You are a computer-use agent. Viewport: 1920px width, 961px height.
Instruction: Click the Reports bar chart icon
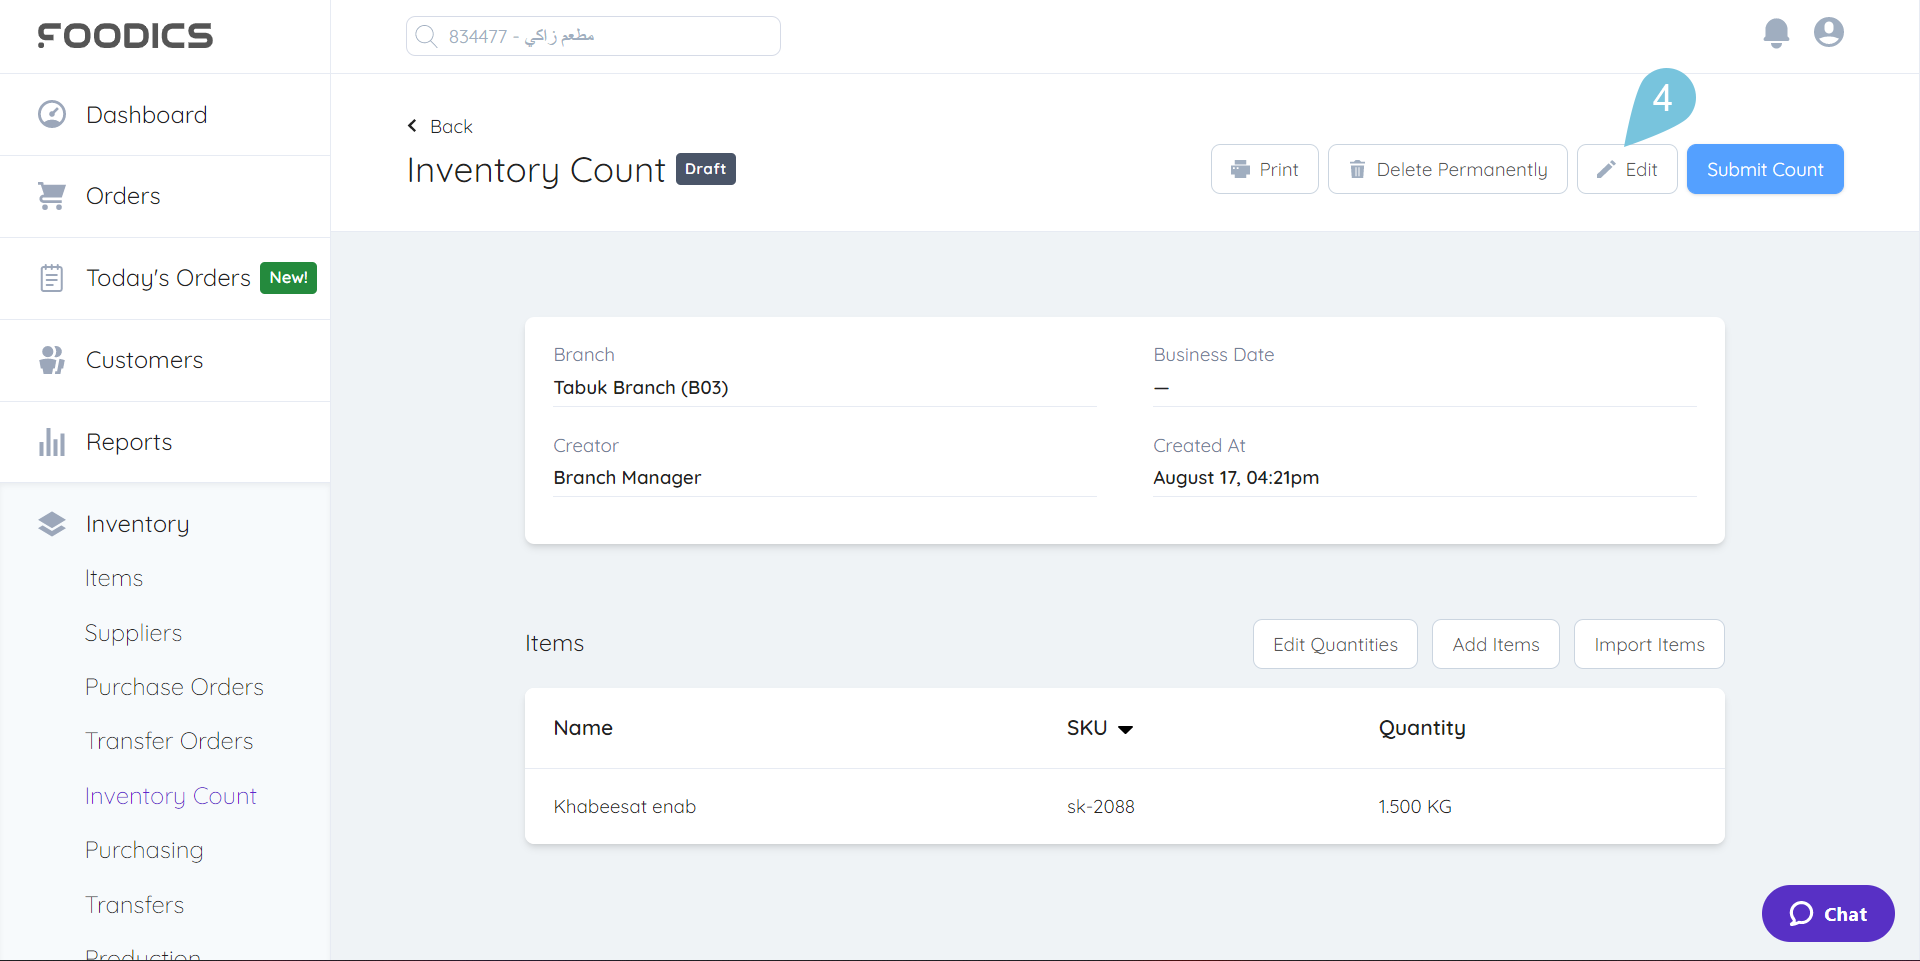52,442
